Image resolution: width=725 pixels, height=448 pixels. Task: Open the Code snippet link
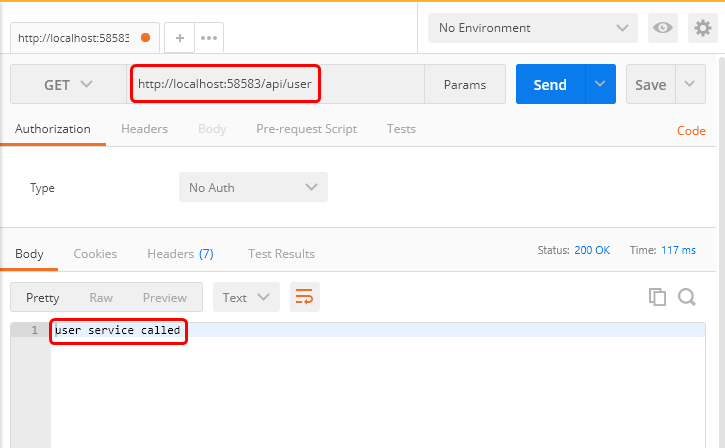pos(691,131)
